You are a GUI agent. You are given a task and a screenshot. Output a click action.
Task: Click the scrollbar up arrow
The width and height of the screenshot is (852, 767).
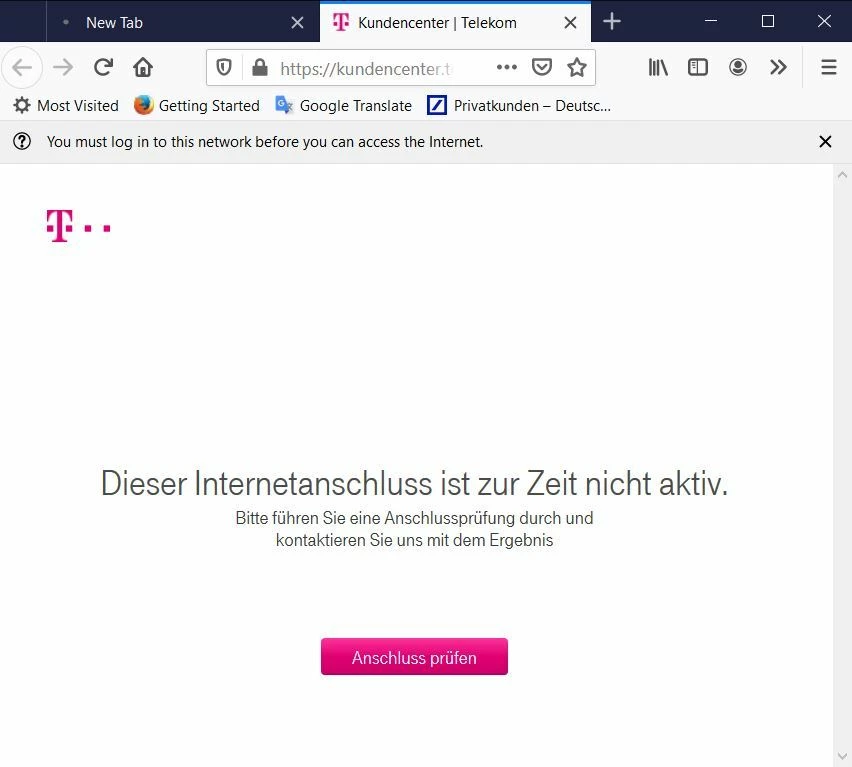[x=842, y=175]
